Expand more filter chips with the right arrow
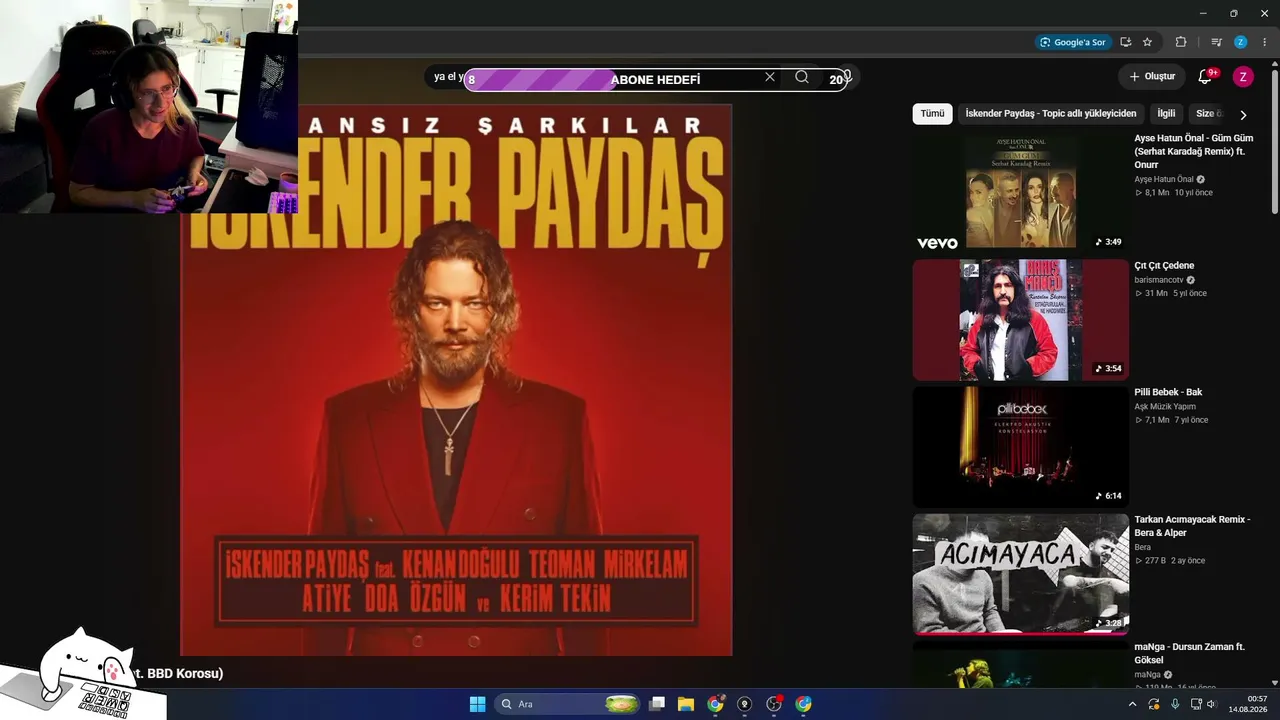Screen dimensions: 1280x720 1243,115
